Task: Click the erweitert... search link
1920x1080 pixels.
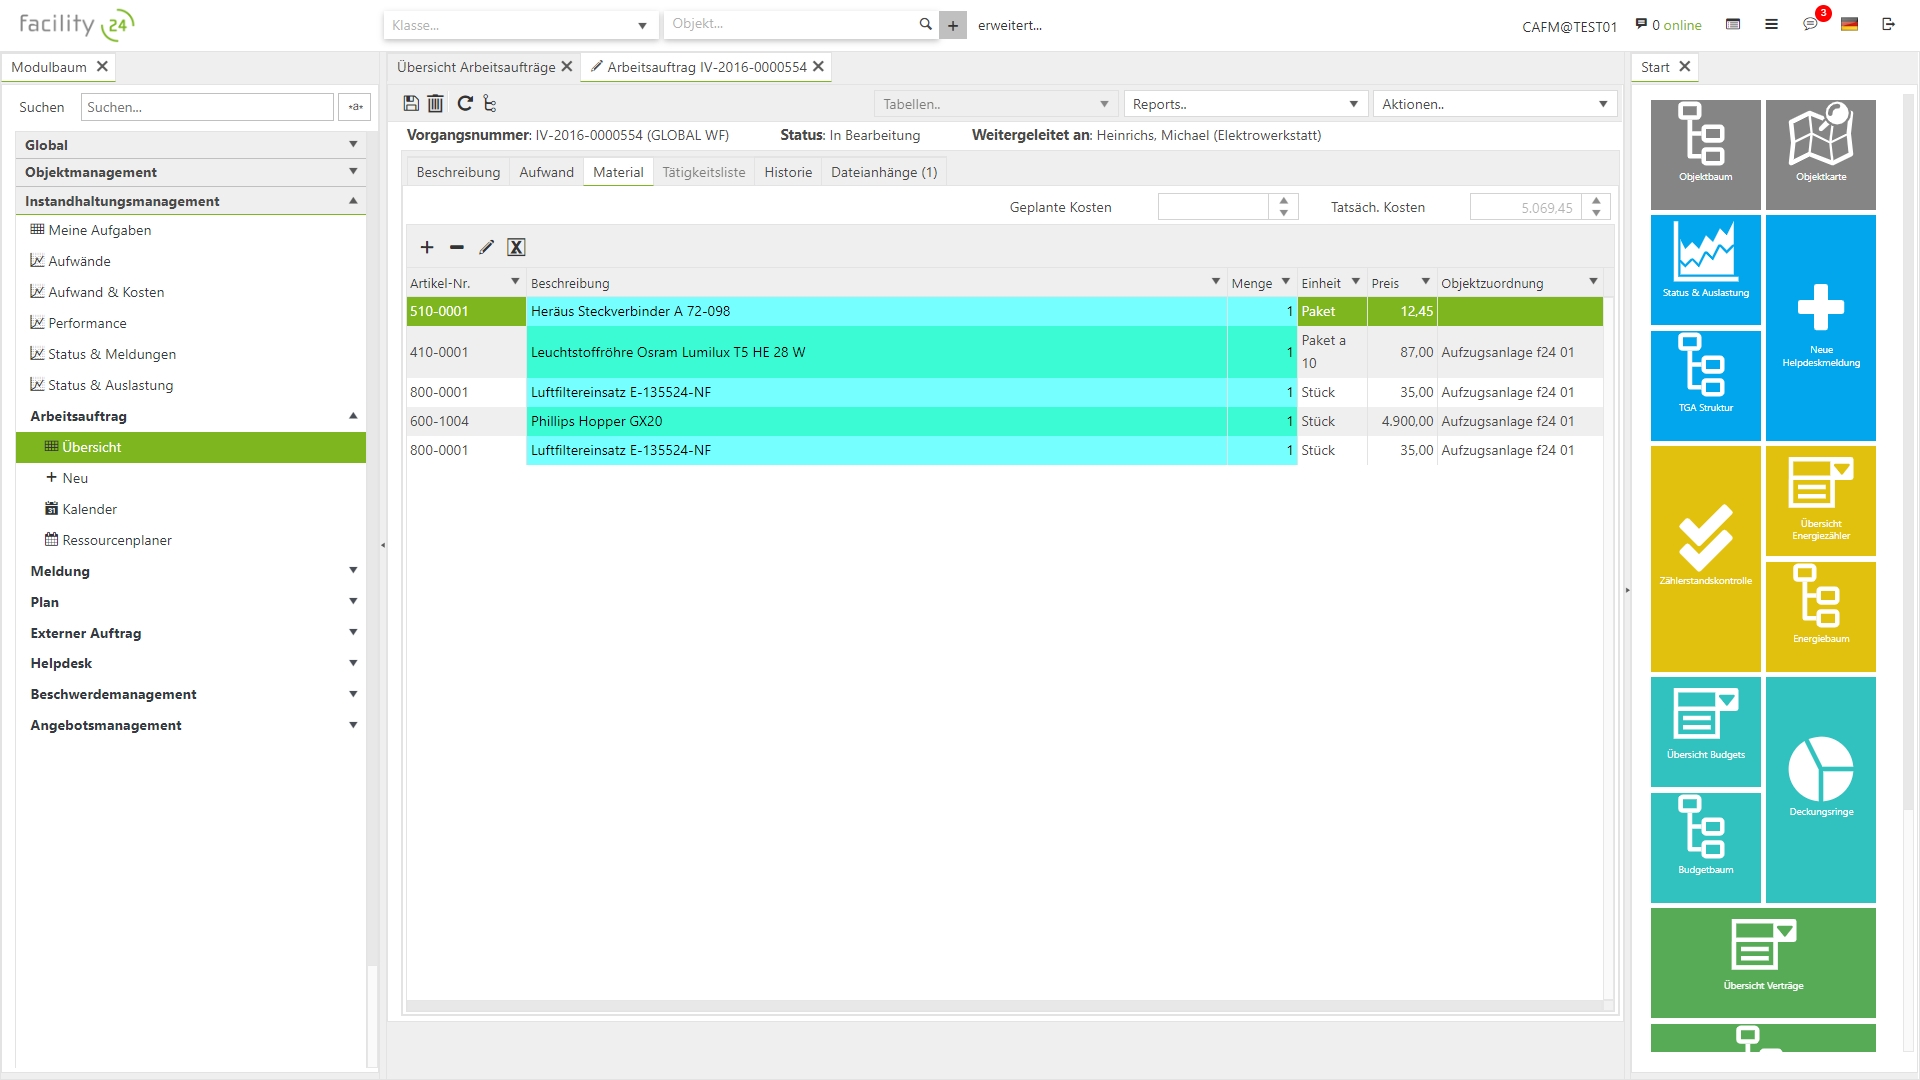Action: 1009,25
